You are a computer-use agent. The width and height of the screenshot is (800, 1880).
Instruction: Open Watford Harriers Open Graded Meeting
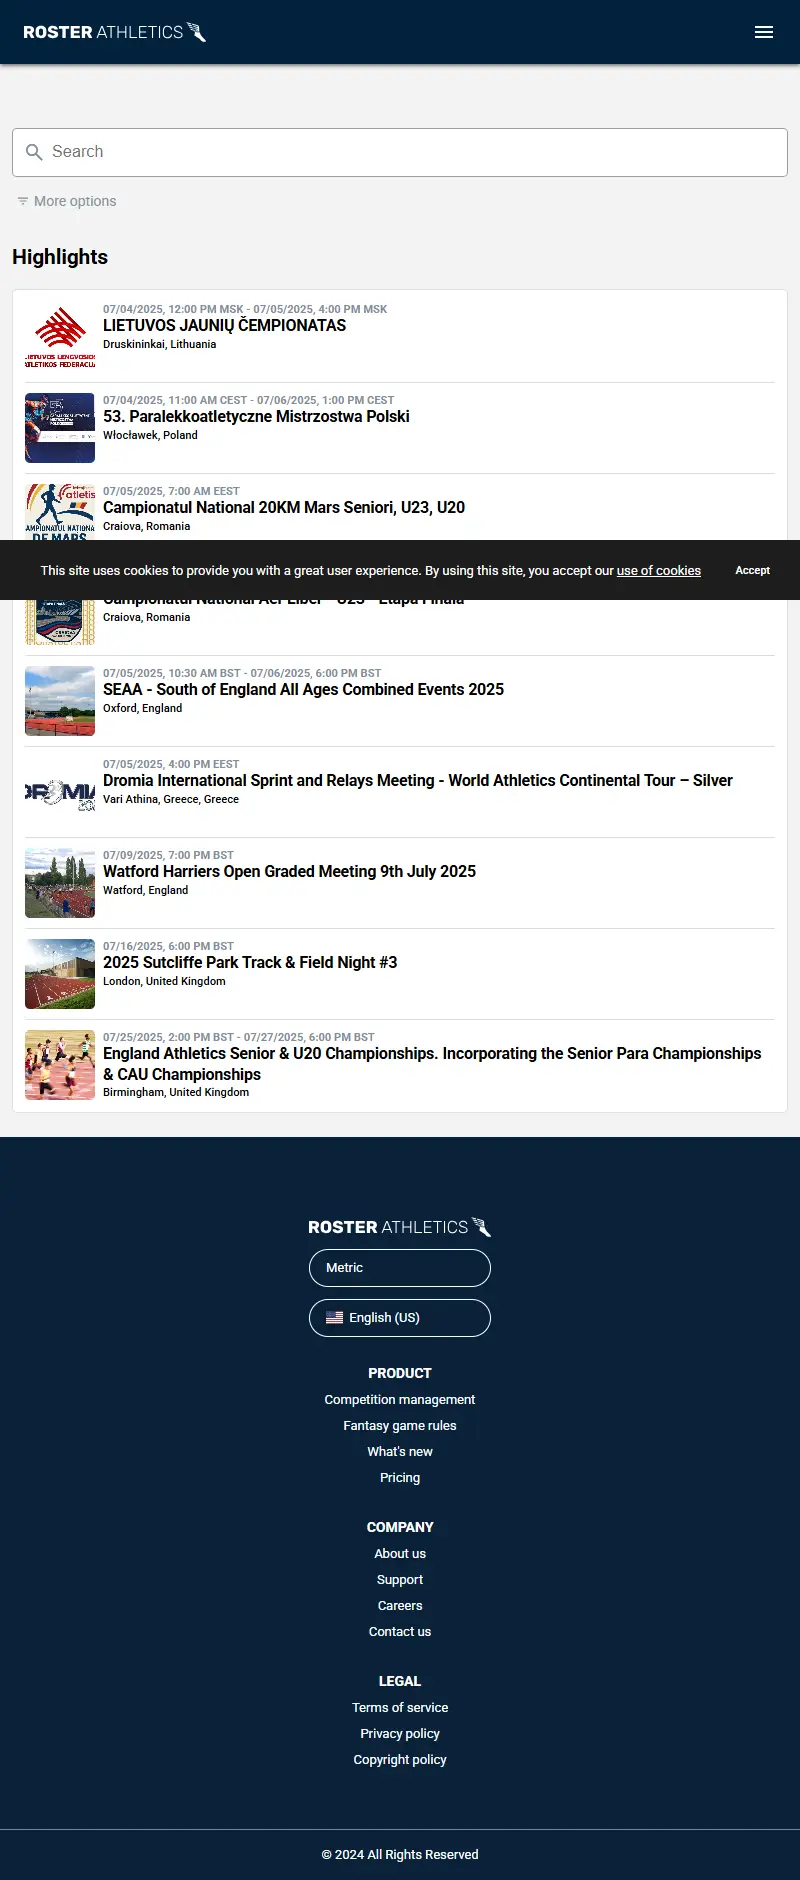point(289,872)
